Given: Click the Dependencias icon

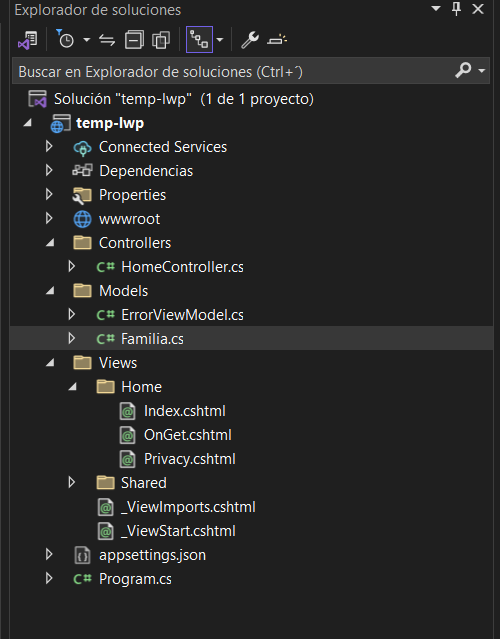Looking at the screenshot, I should click(82, 170).
